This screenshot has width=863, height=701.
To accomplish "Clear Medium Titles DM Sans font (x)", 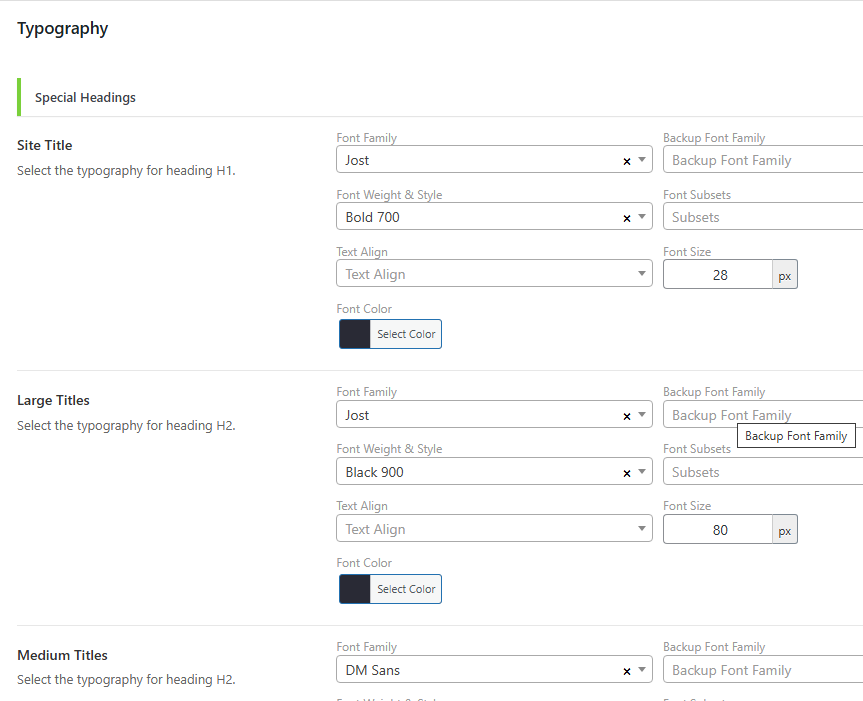I will tap(627, 671).
